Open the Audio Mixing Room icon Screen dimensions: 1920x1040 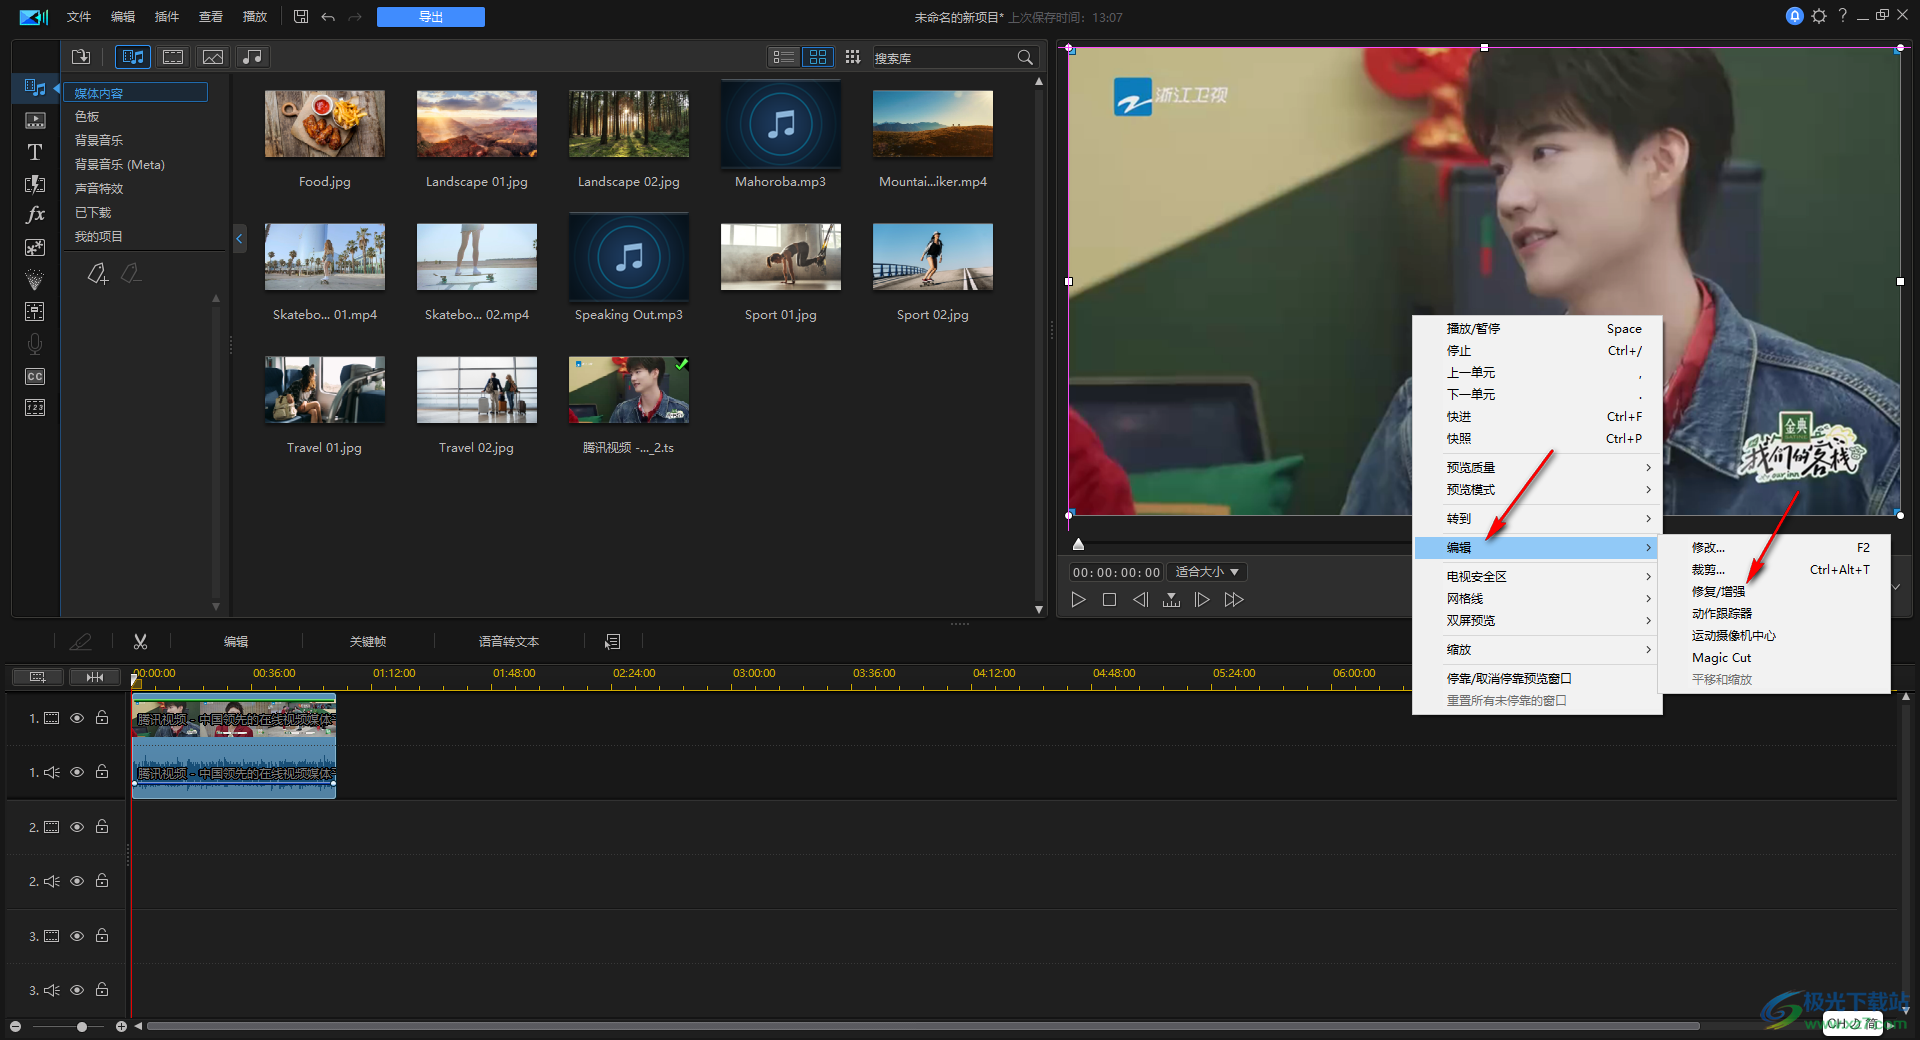point(35,344)
